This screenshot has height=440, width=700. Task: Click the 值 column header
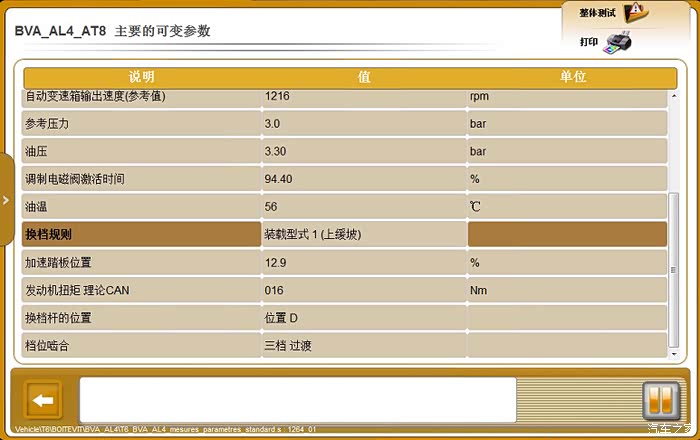pos(364,77)
